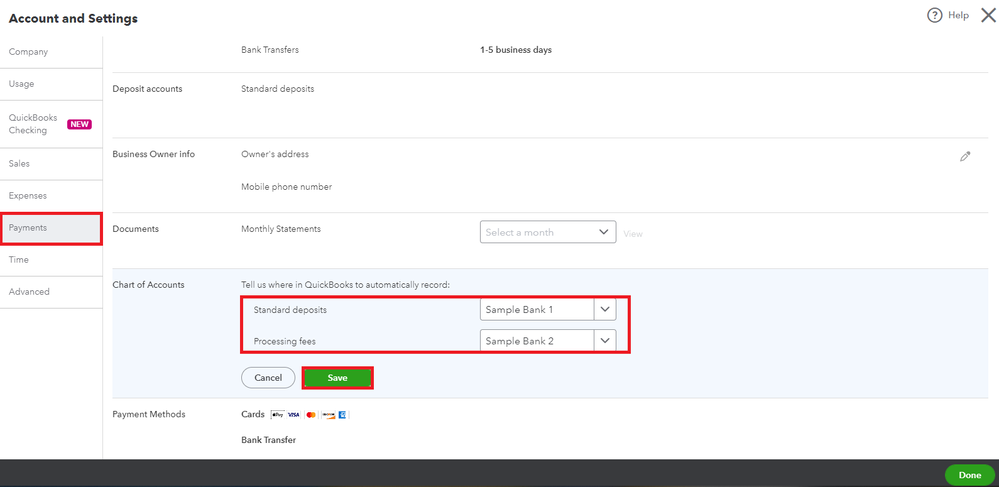
Task: Click the Chart of Accounts label
Action: (x=148, y=285)
